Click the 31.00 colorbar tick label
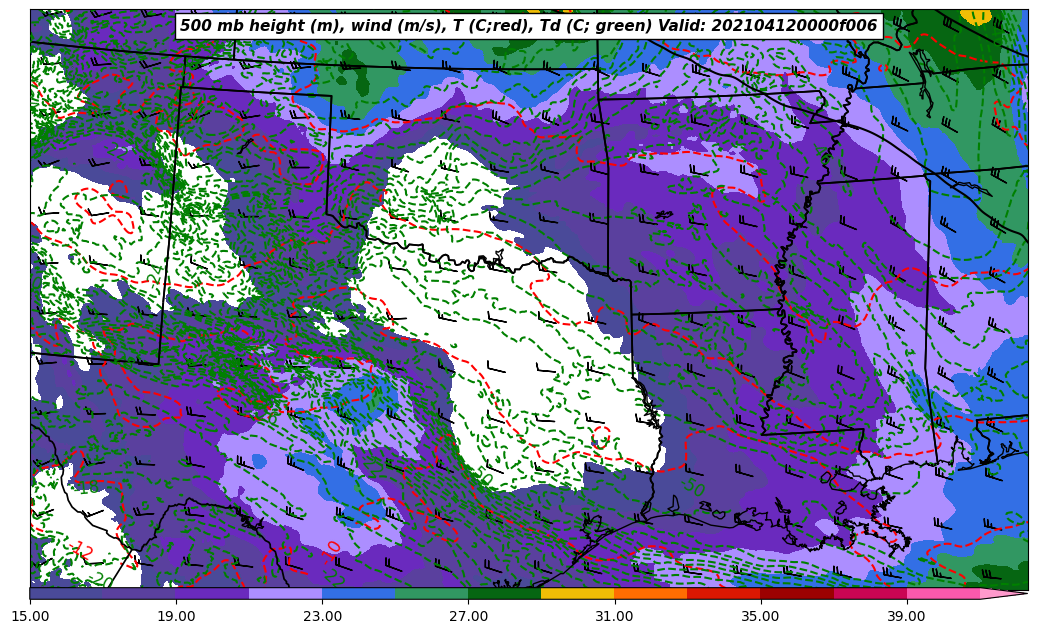 pyautogui.click(x=614, y=616)
